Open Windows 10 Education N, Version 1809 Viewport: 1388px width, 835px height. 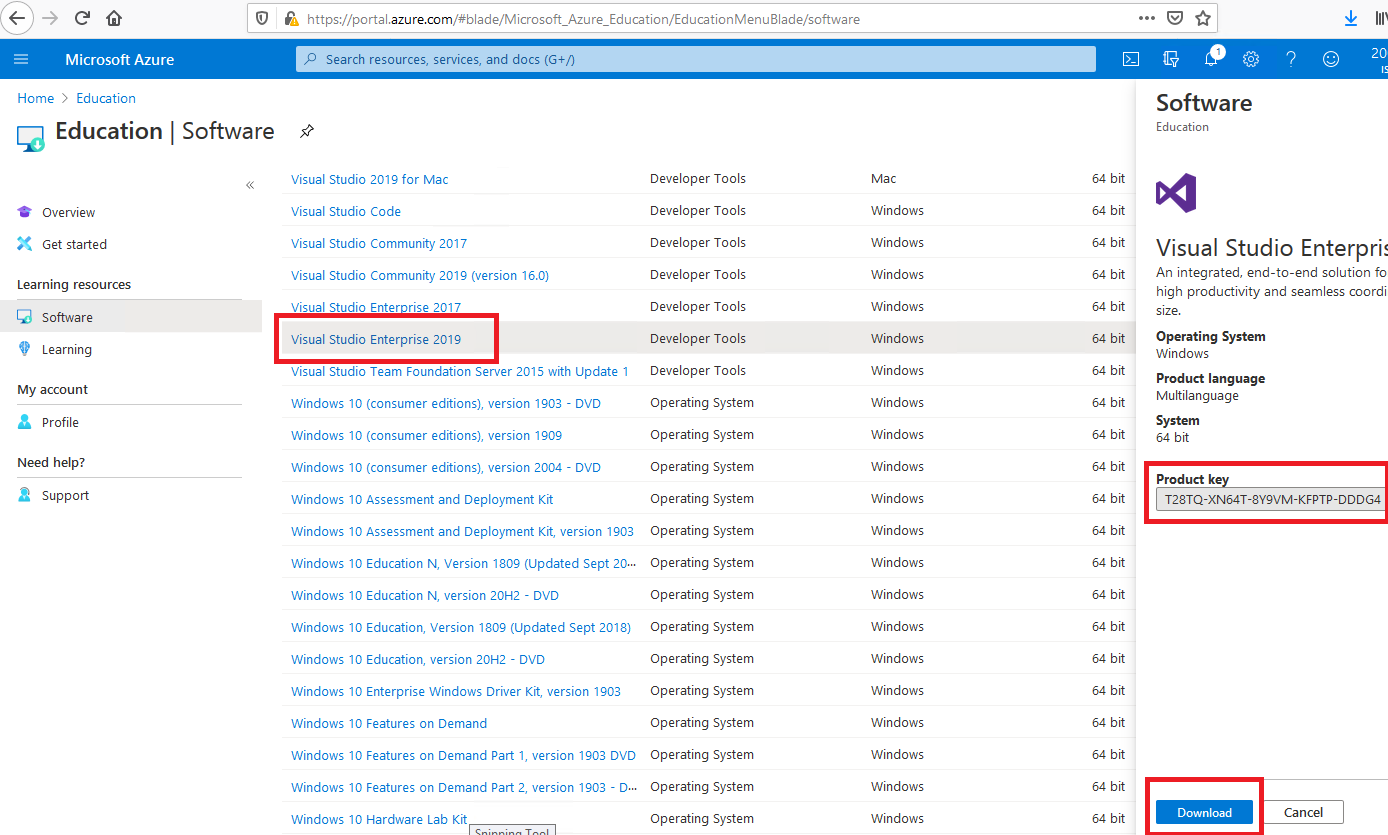point(464,563)
